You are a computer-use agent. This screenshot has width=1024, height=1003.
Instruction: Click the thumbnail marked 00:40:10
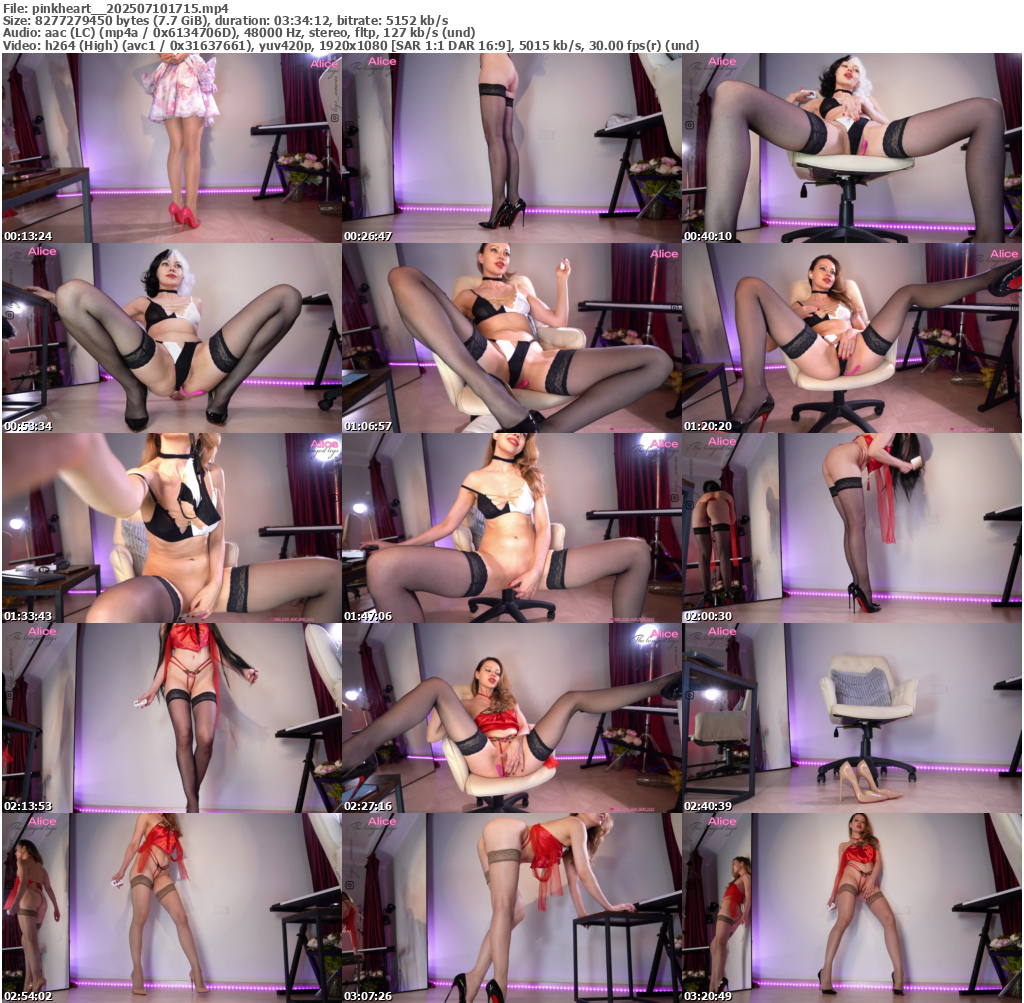(851, 148)
